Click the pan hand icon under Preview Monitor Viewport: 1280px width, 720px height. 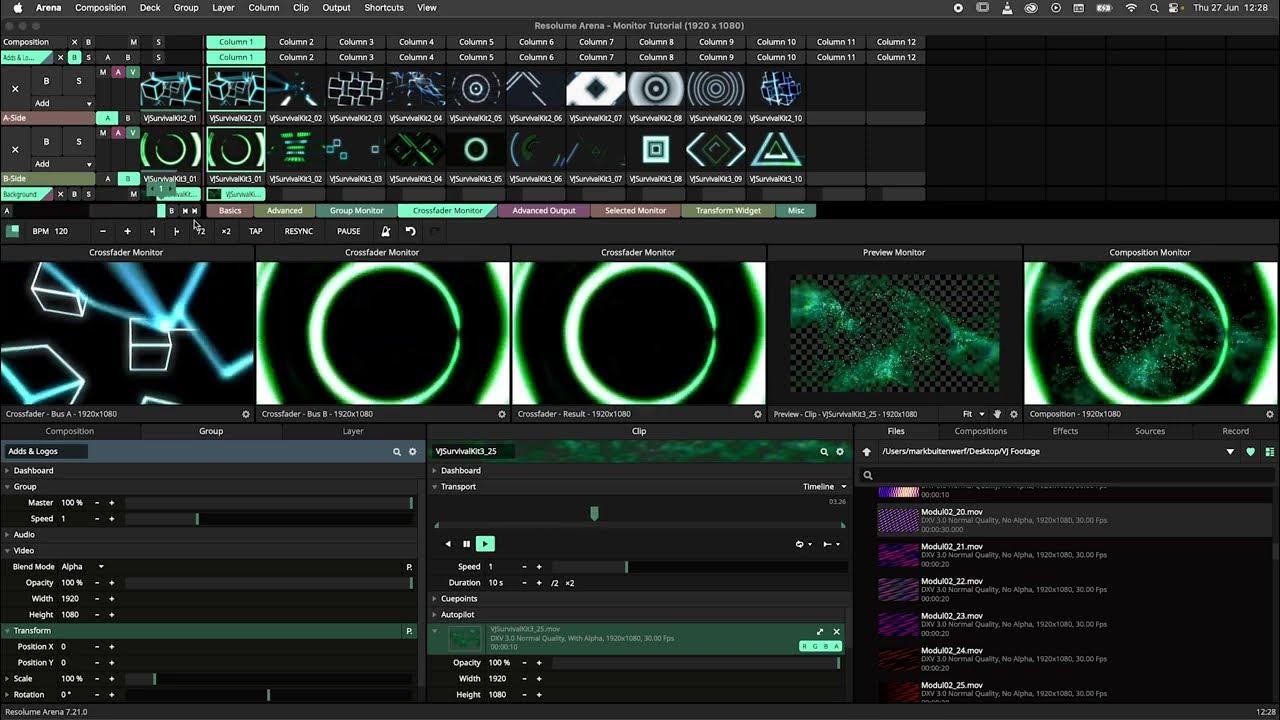997,414
